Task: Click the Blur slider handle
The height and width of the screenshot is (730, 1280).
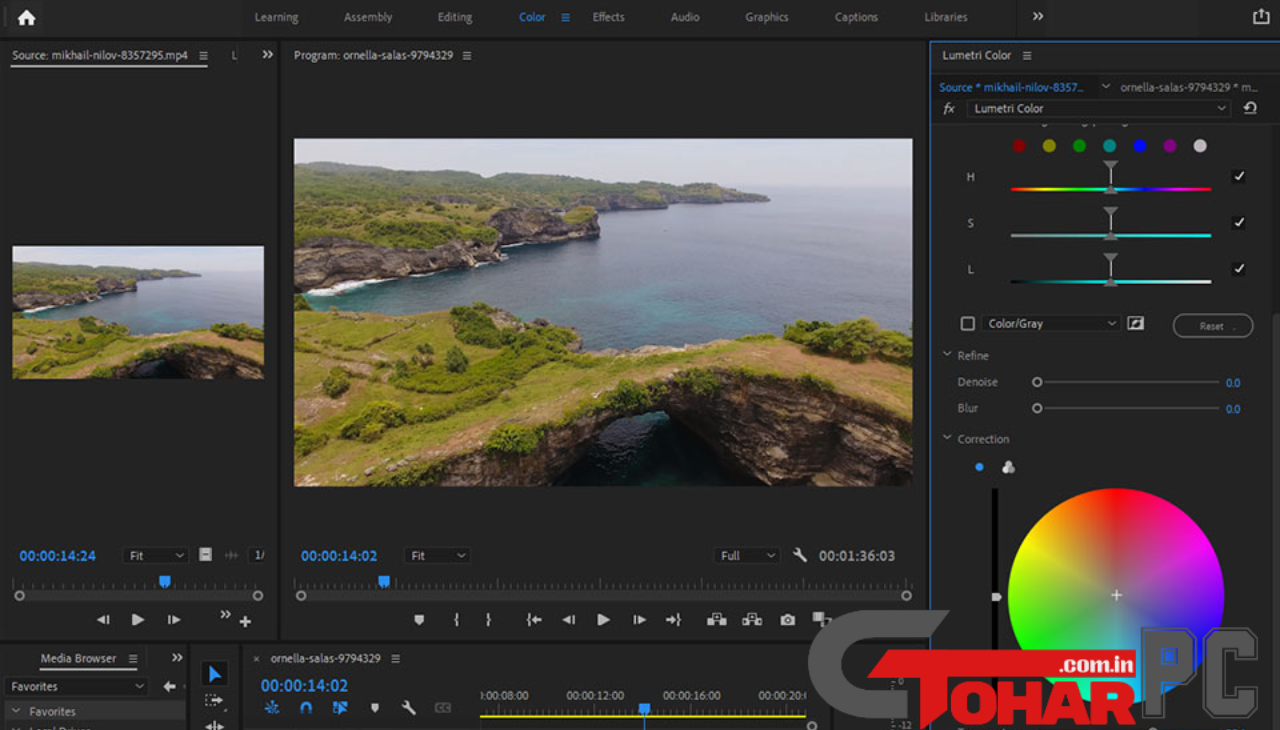Action: point(1037,408)
